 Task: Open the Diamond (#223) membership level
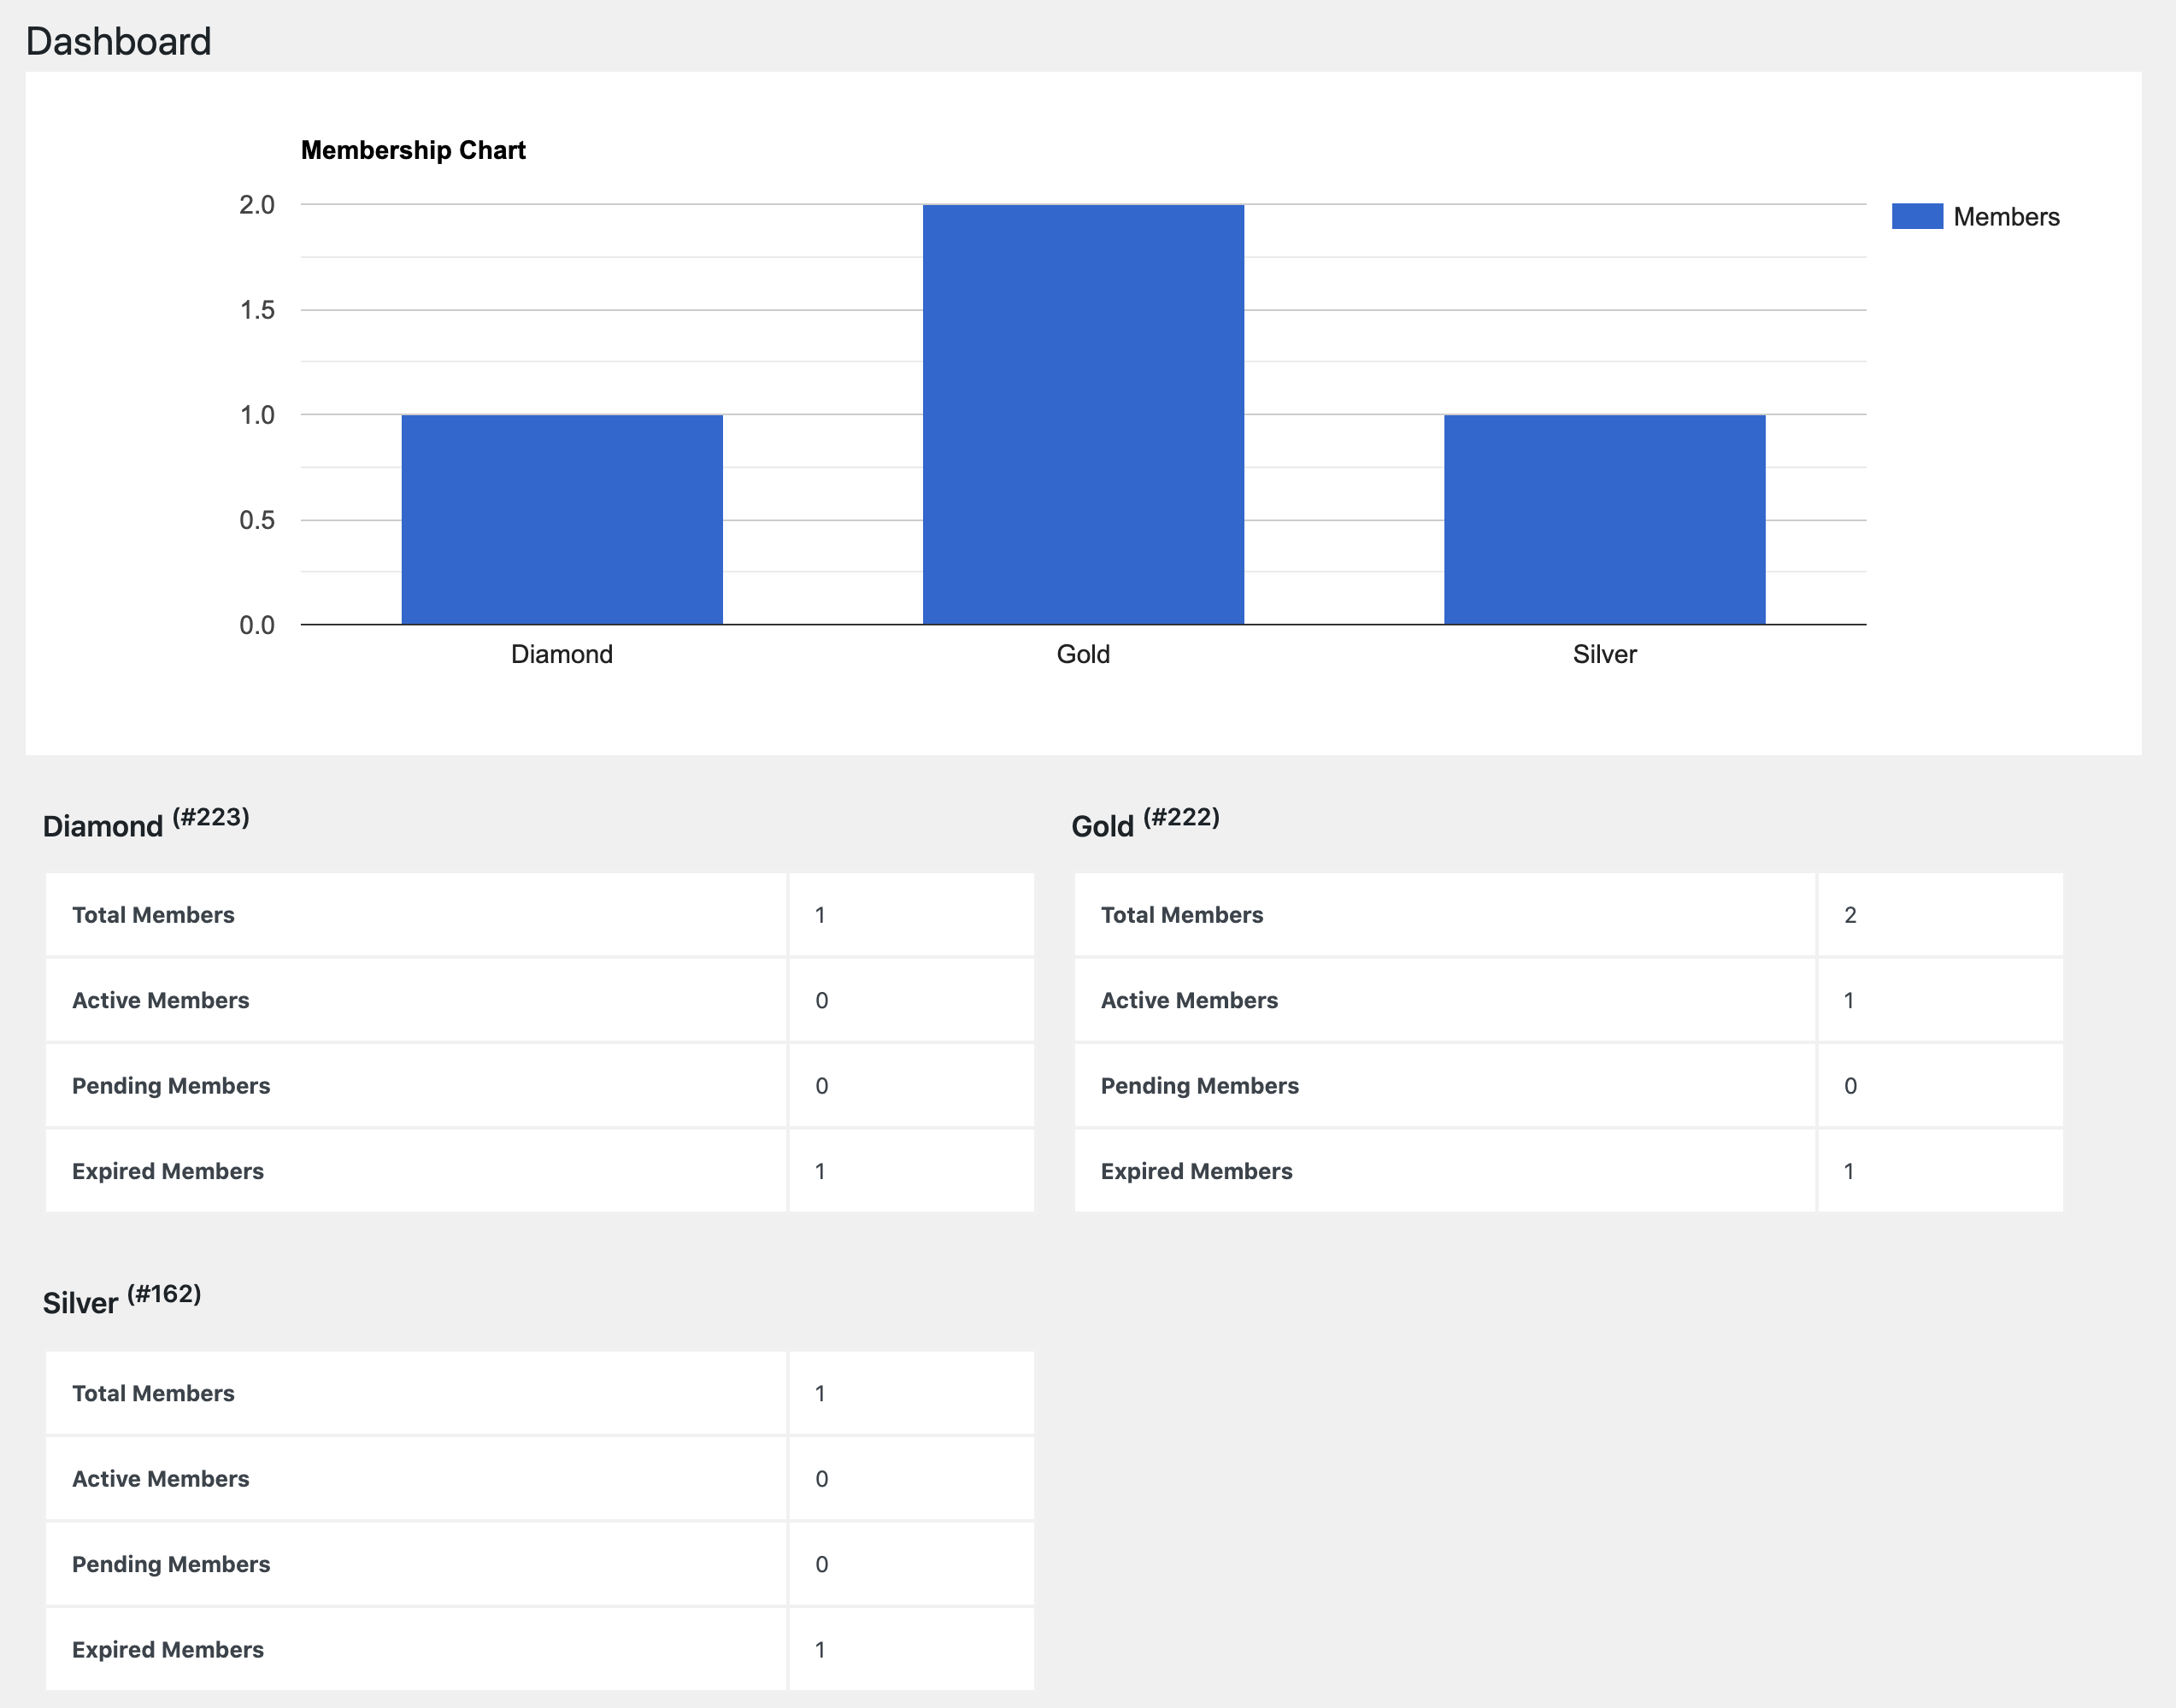tap(146, 824)
